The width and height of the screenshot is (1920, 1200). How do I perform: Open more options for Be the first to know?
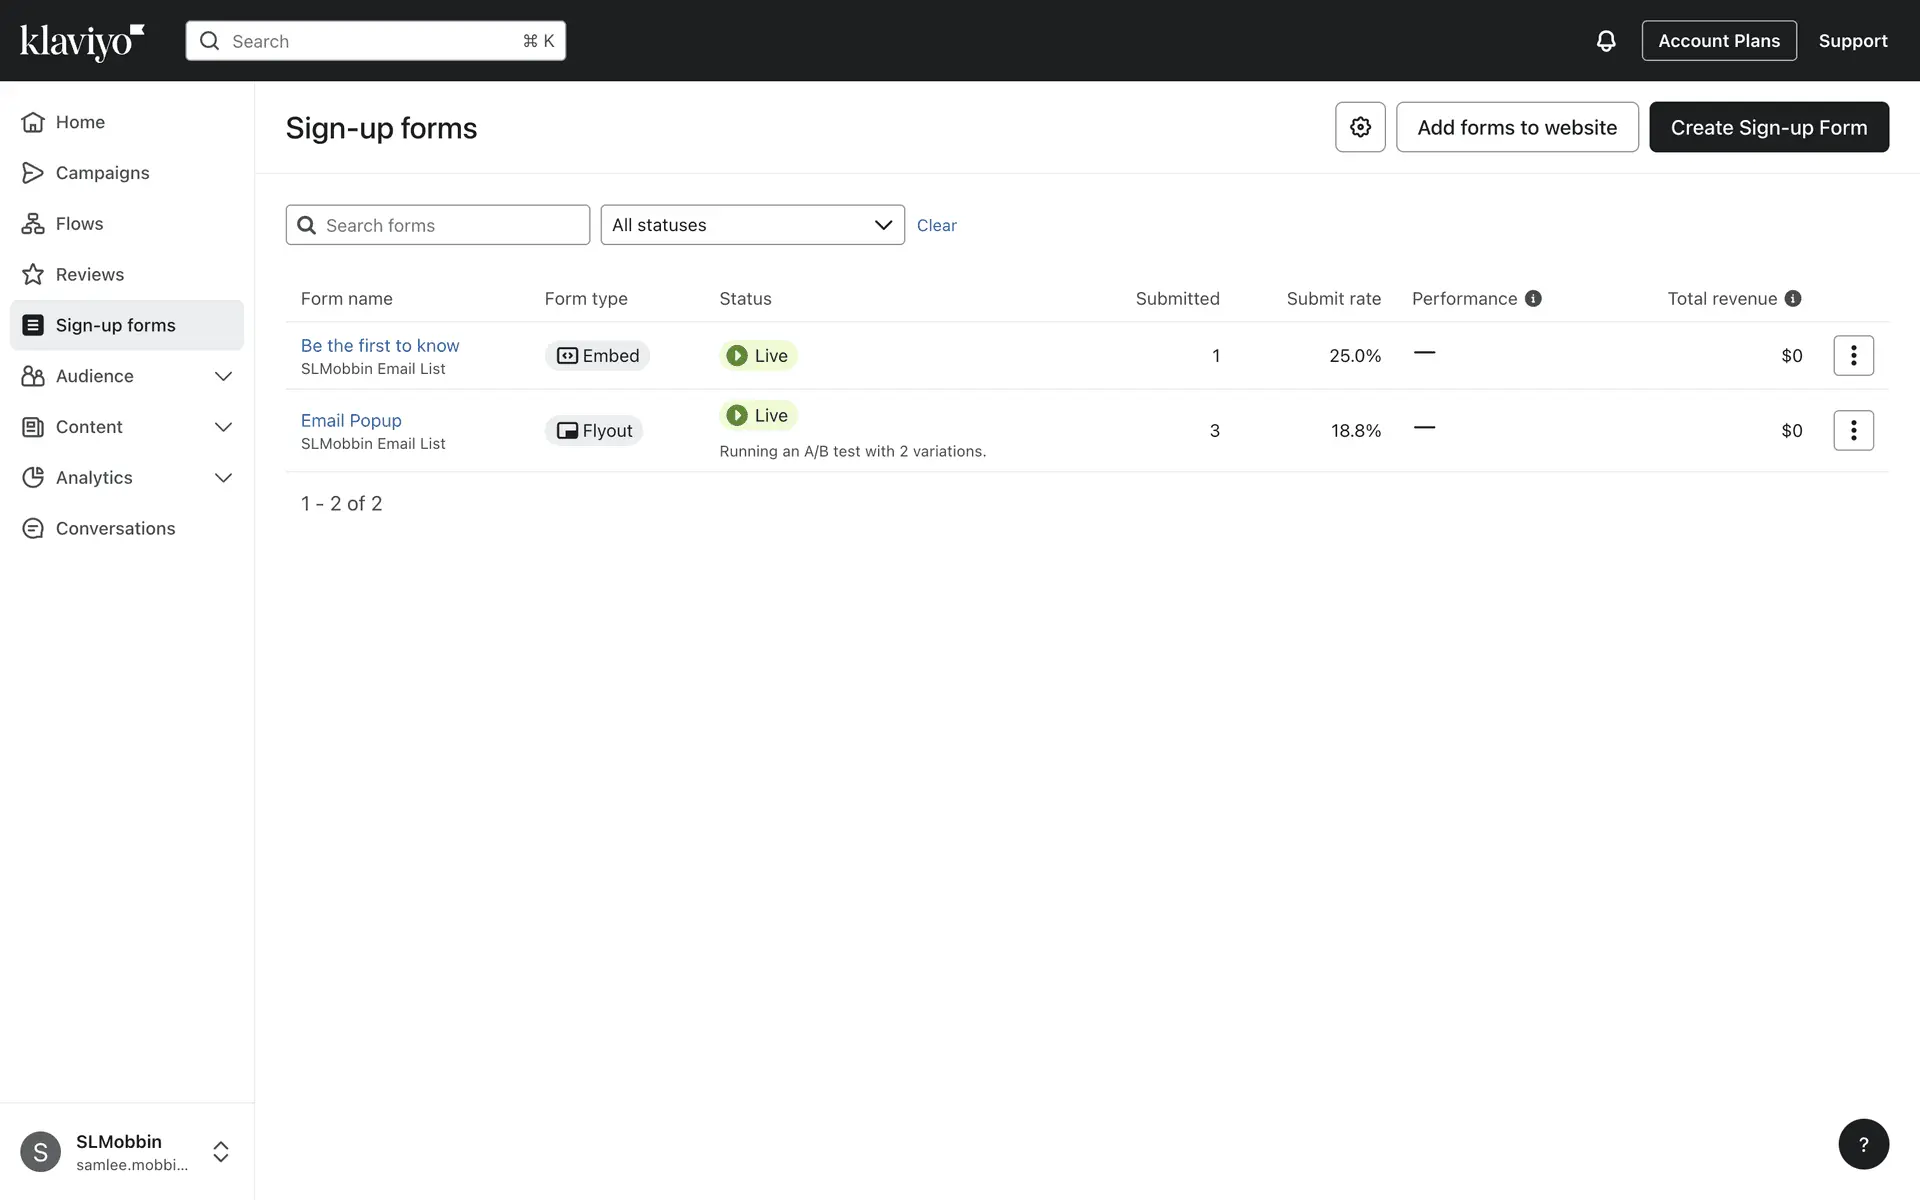pos(1853,355)
